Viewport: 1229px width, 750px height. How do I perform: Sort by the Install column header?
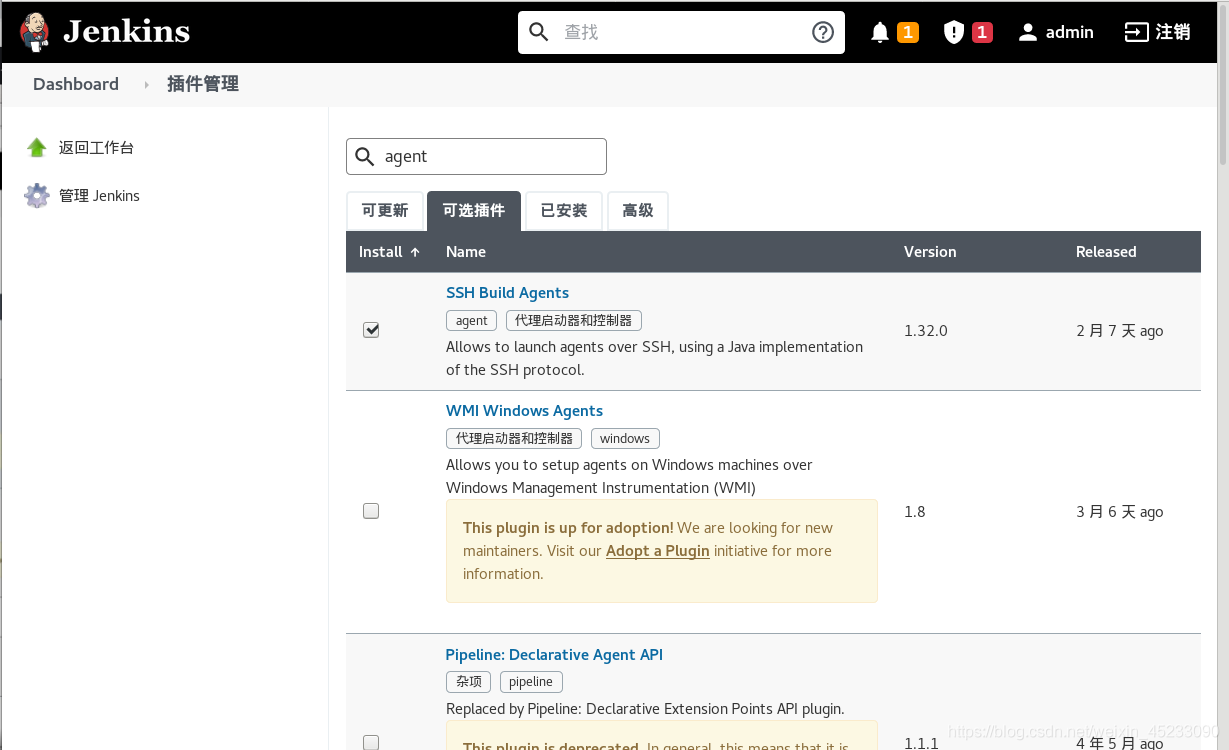click(x=389, y=252)
